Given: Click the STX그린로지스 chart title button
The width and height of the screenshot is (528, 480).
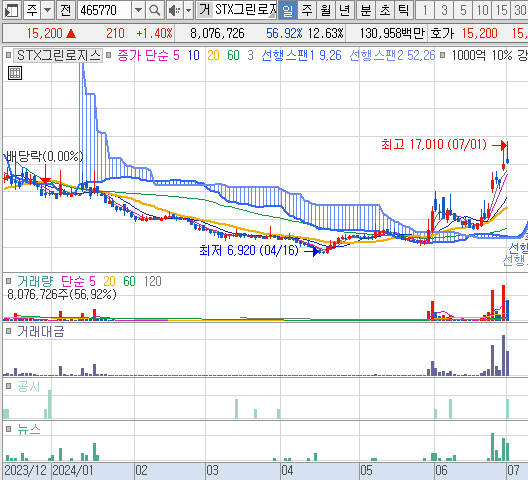Looking at the screenshot, I should tap(58, 55).
